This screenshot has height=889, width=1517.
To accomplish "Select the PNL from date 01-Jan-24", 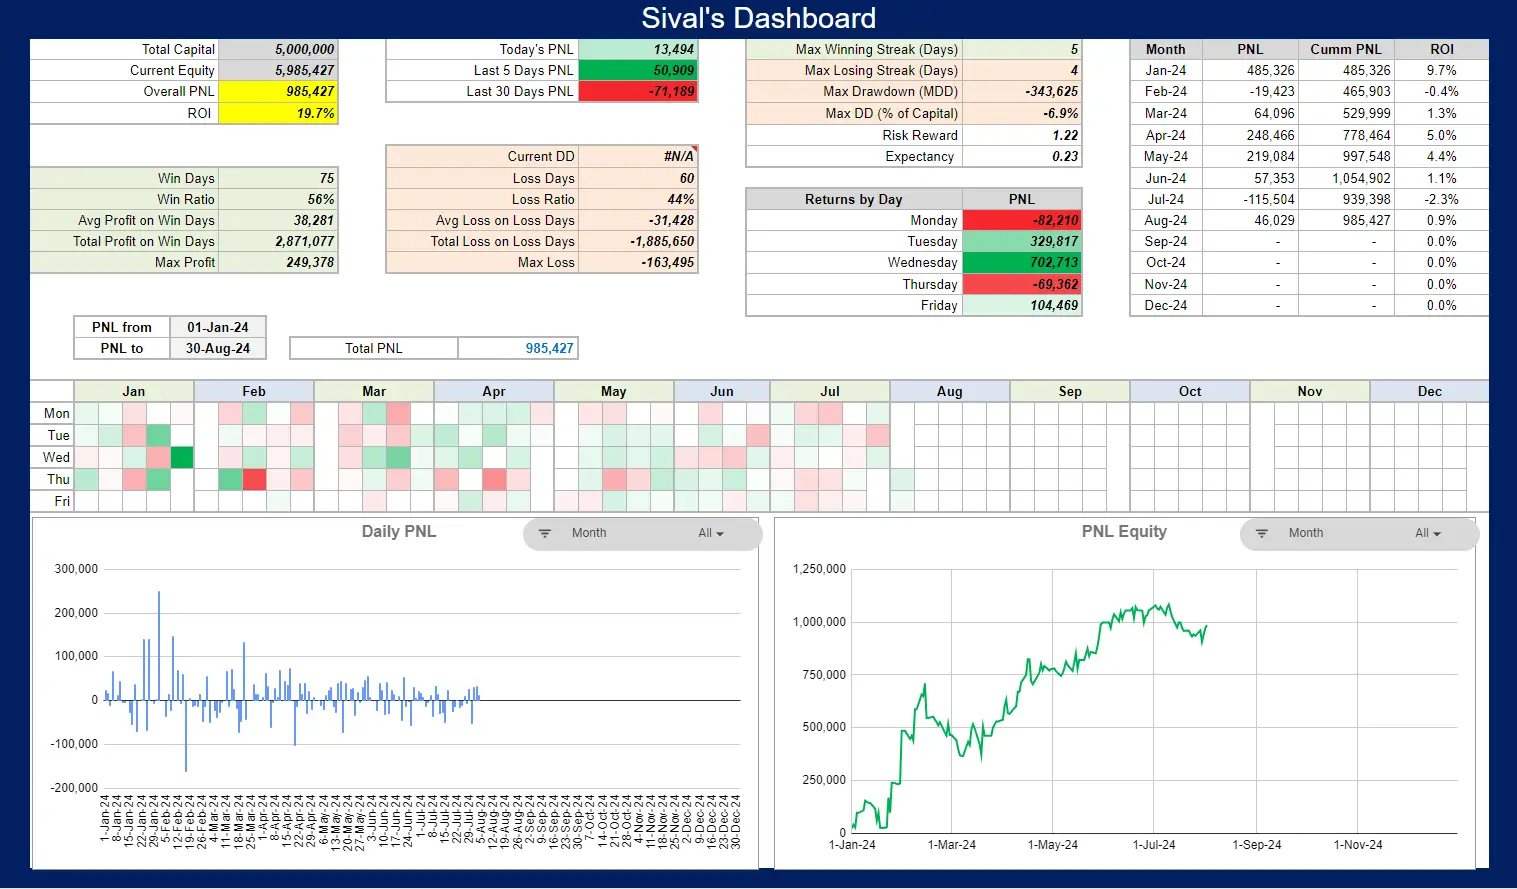I will (x=218, y=327).
